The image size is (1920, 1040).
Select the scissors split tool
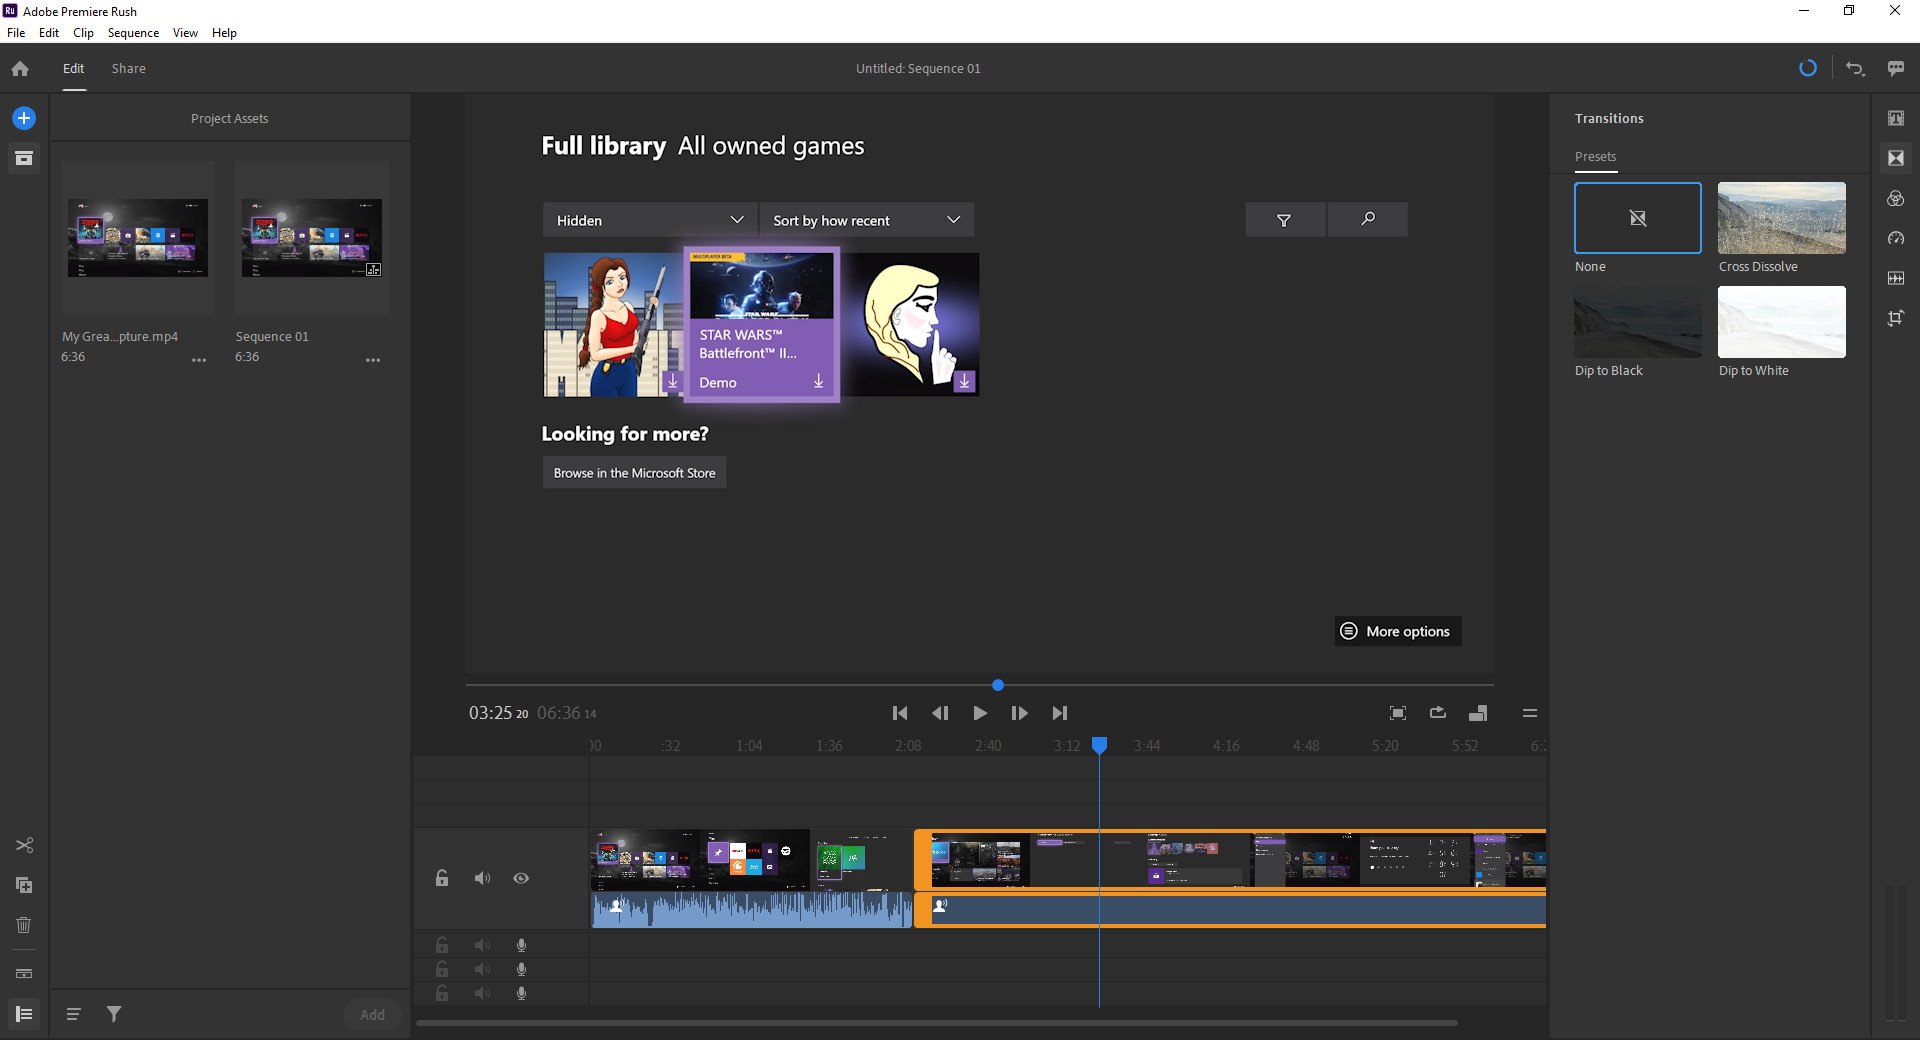click(24, 846)
